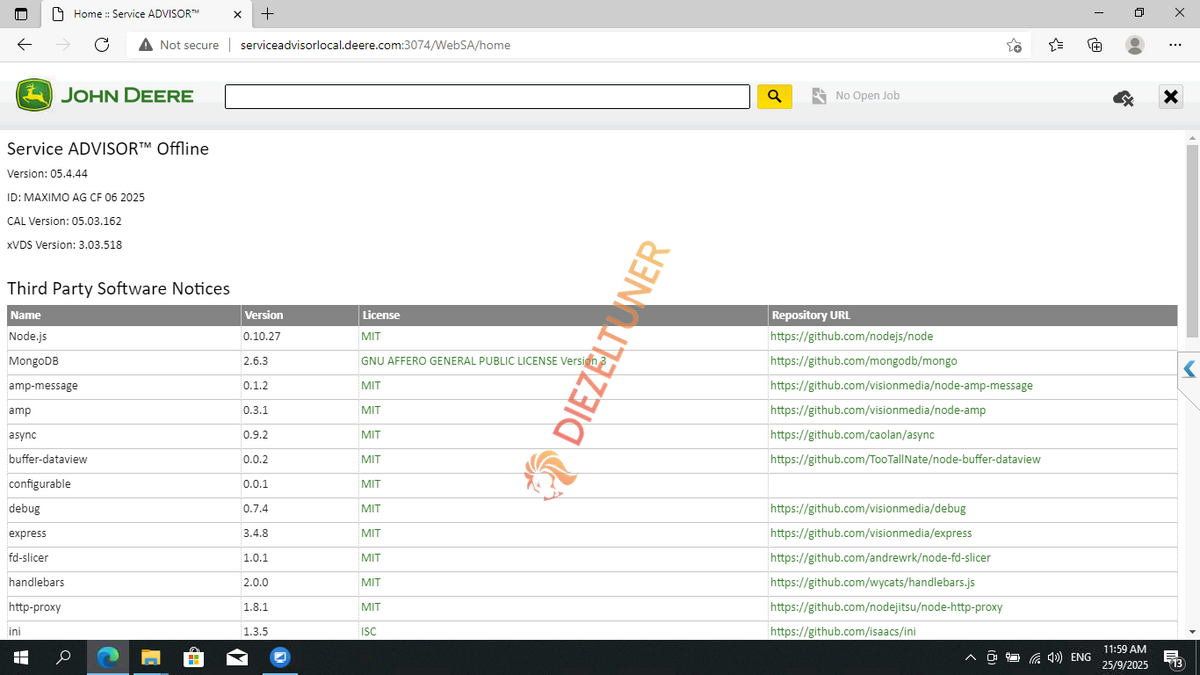The height and width of the screenshot is (675, 1200).
Task: Open the browser Settings and more menu
Action: pos(1175,45)
